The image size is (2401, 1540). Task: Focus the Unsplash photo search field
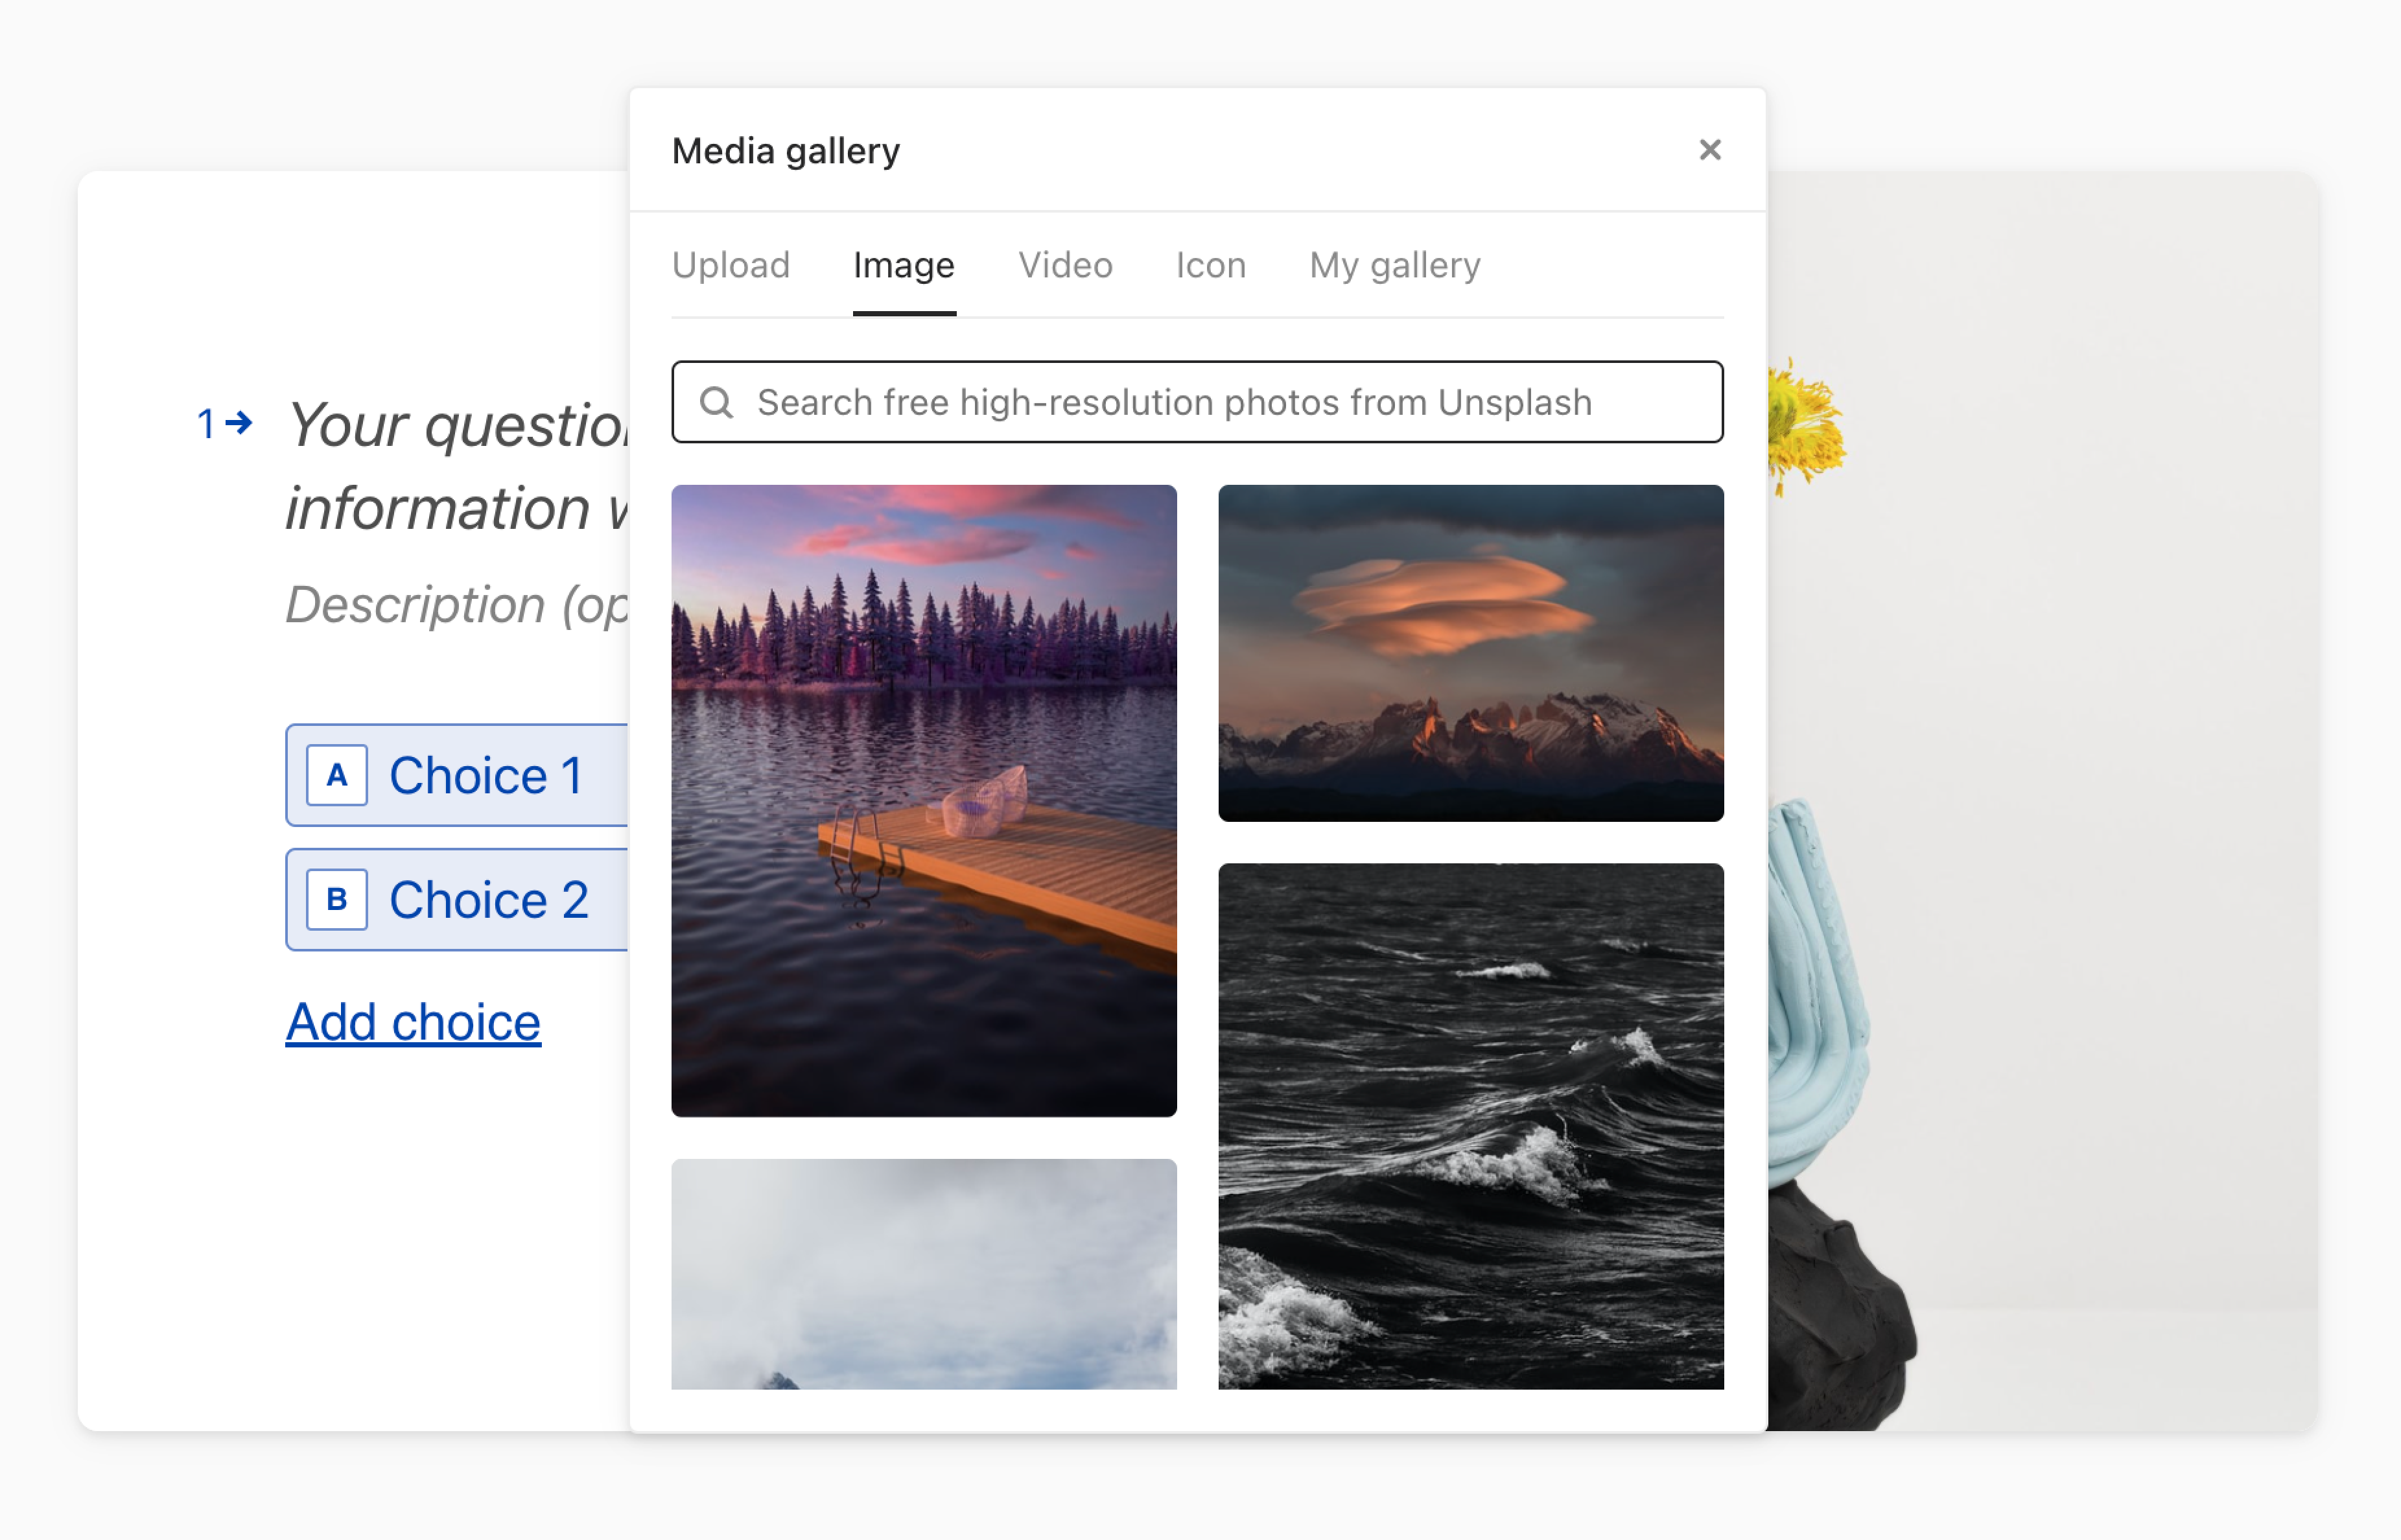(1197, 402)
